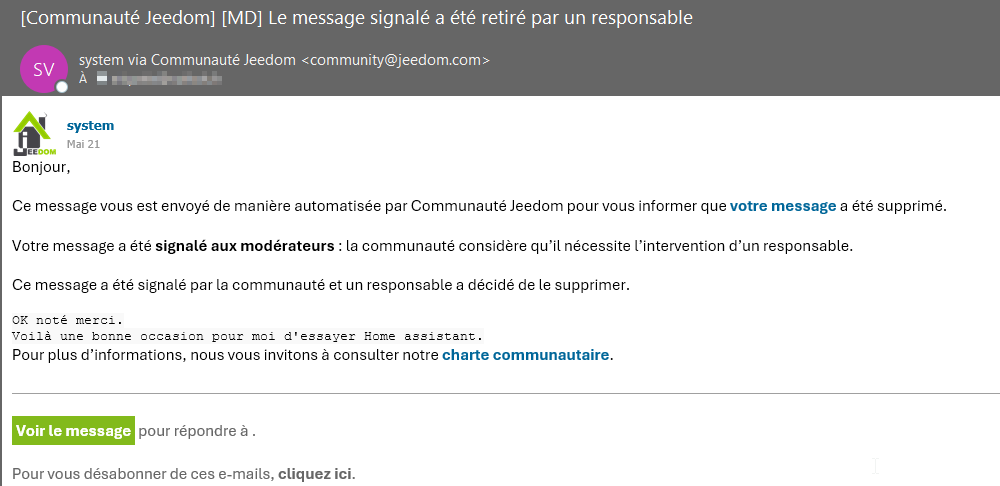Click the quoted 'OK noté merci.' line
This screenshot has height=486, width=1000.
tap(68, 320)
